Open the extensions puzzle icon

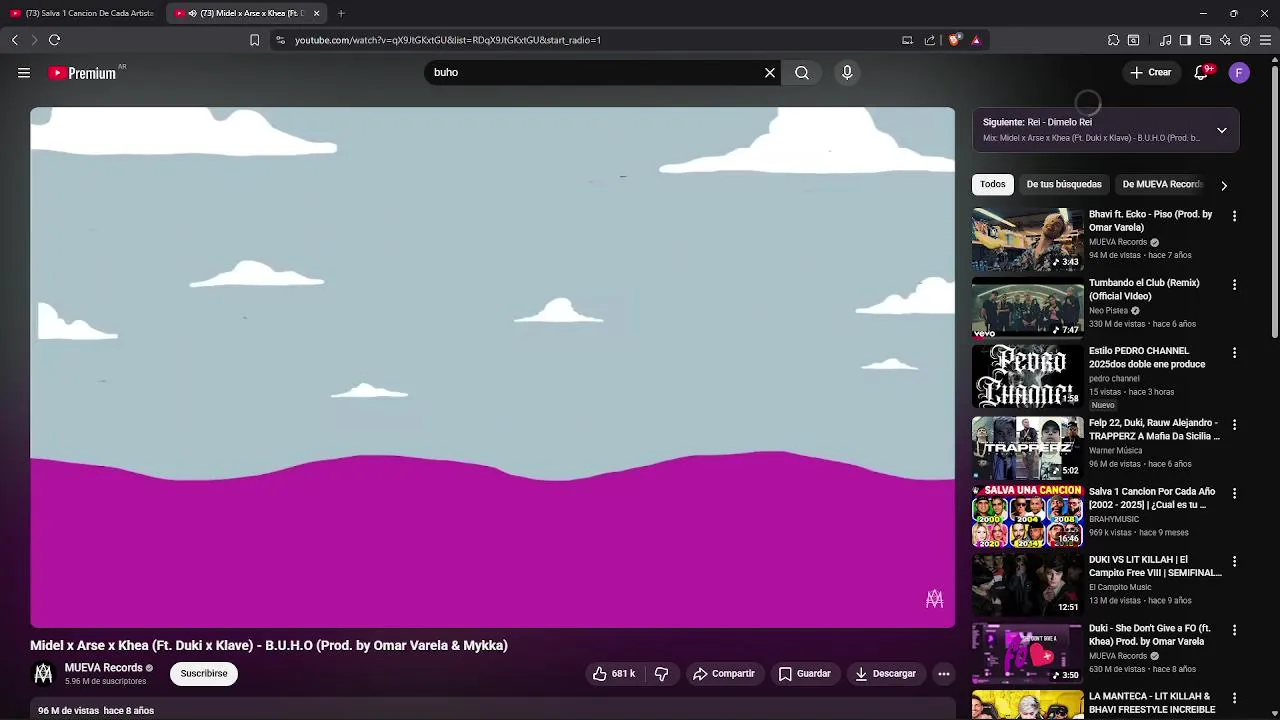tap(1113, 40)
